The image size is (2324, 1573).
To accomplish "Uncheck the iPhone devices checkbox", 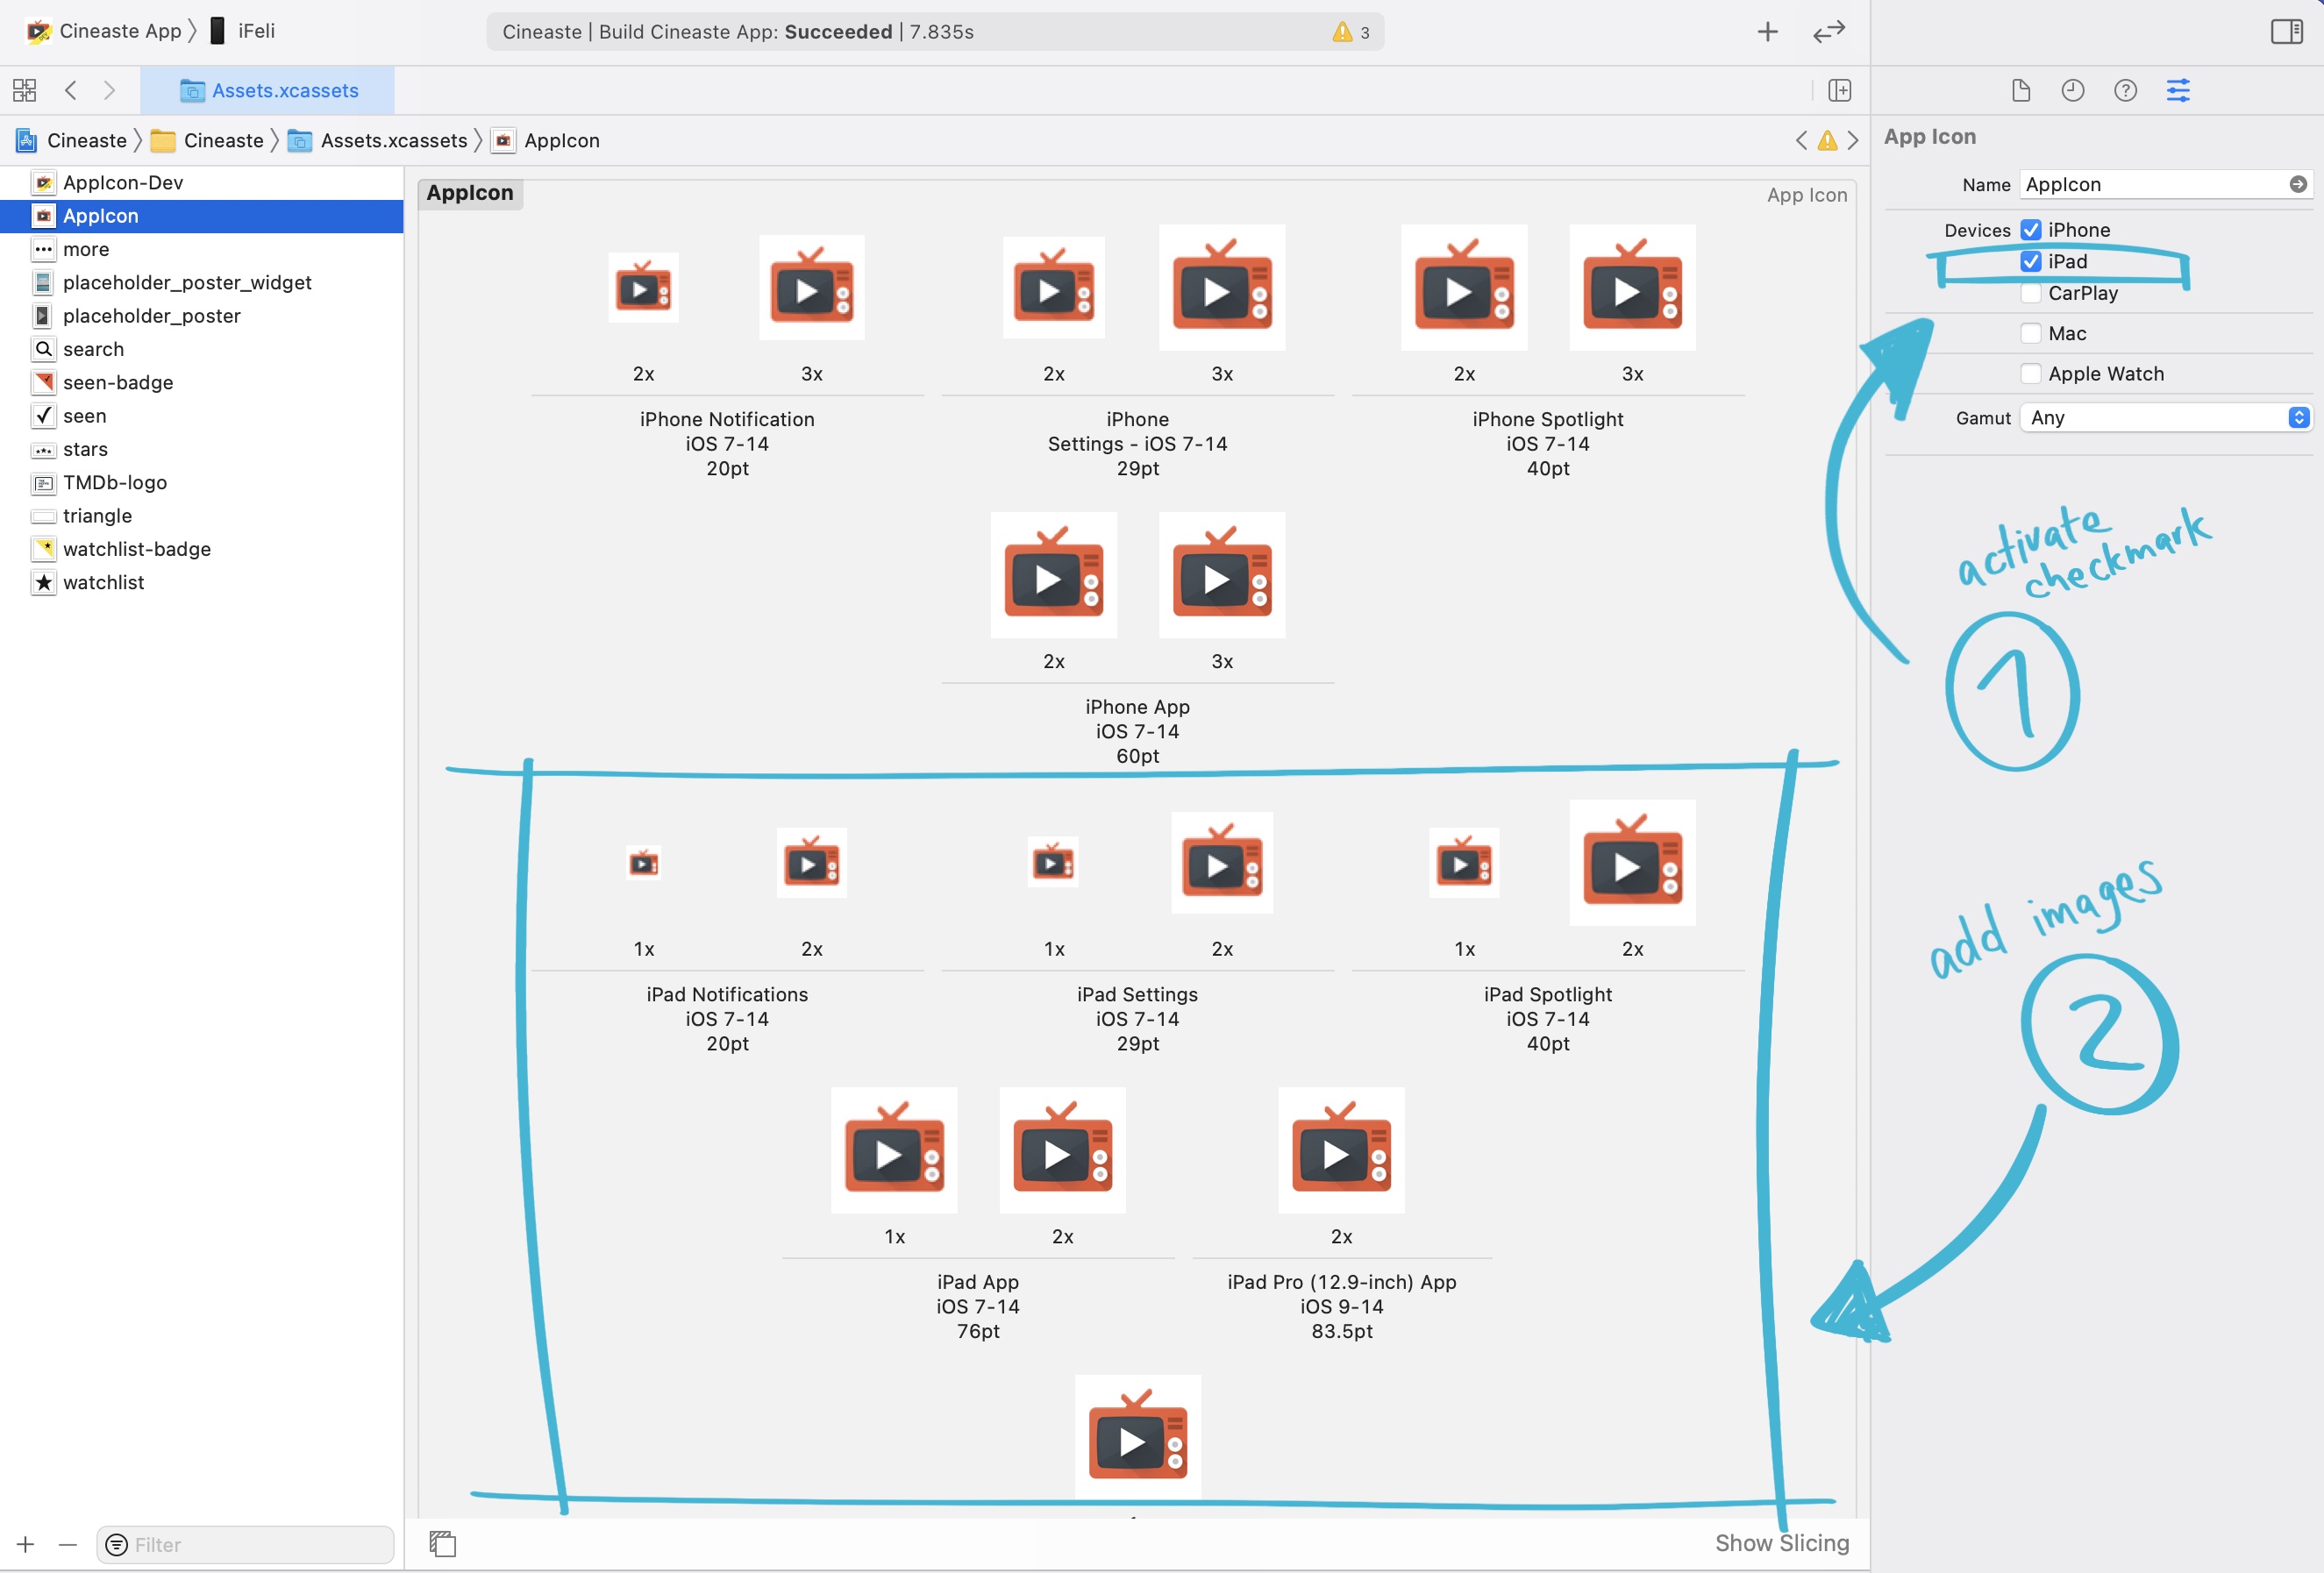I will click(2030, 230).
